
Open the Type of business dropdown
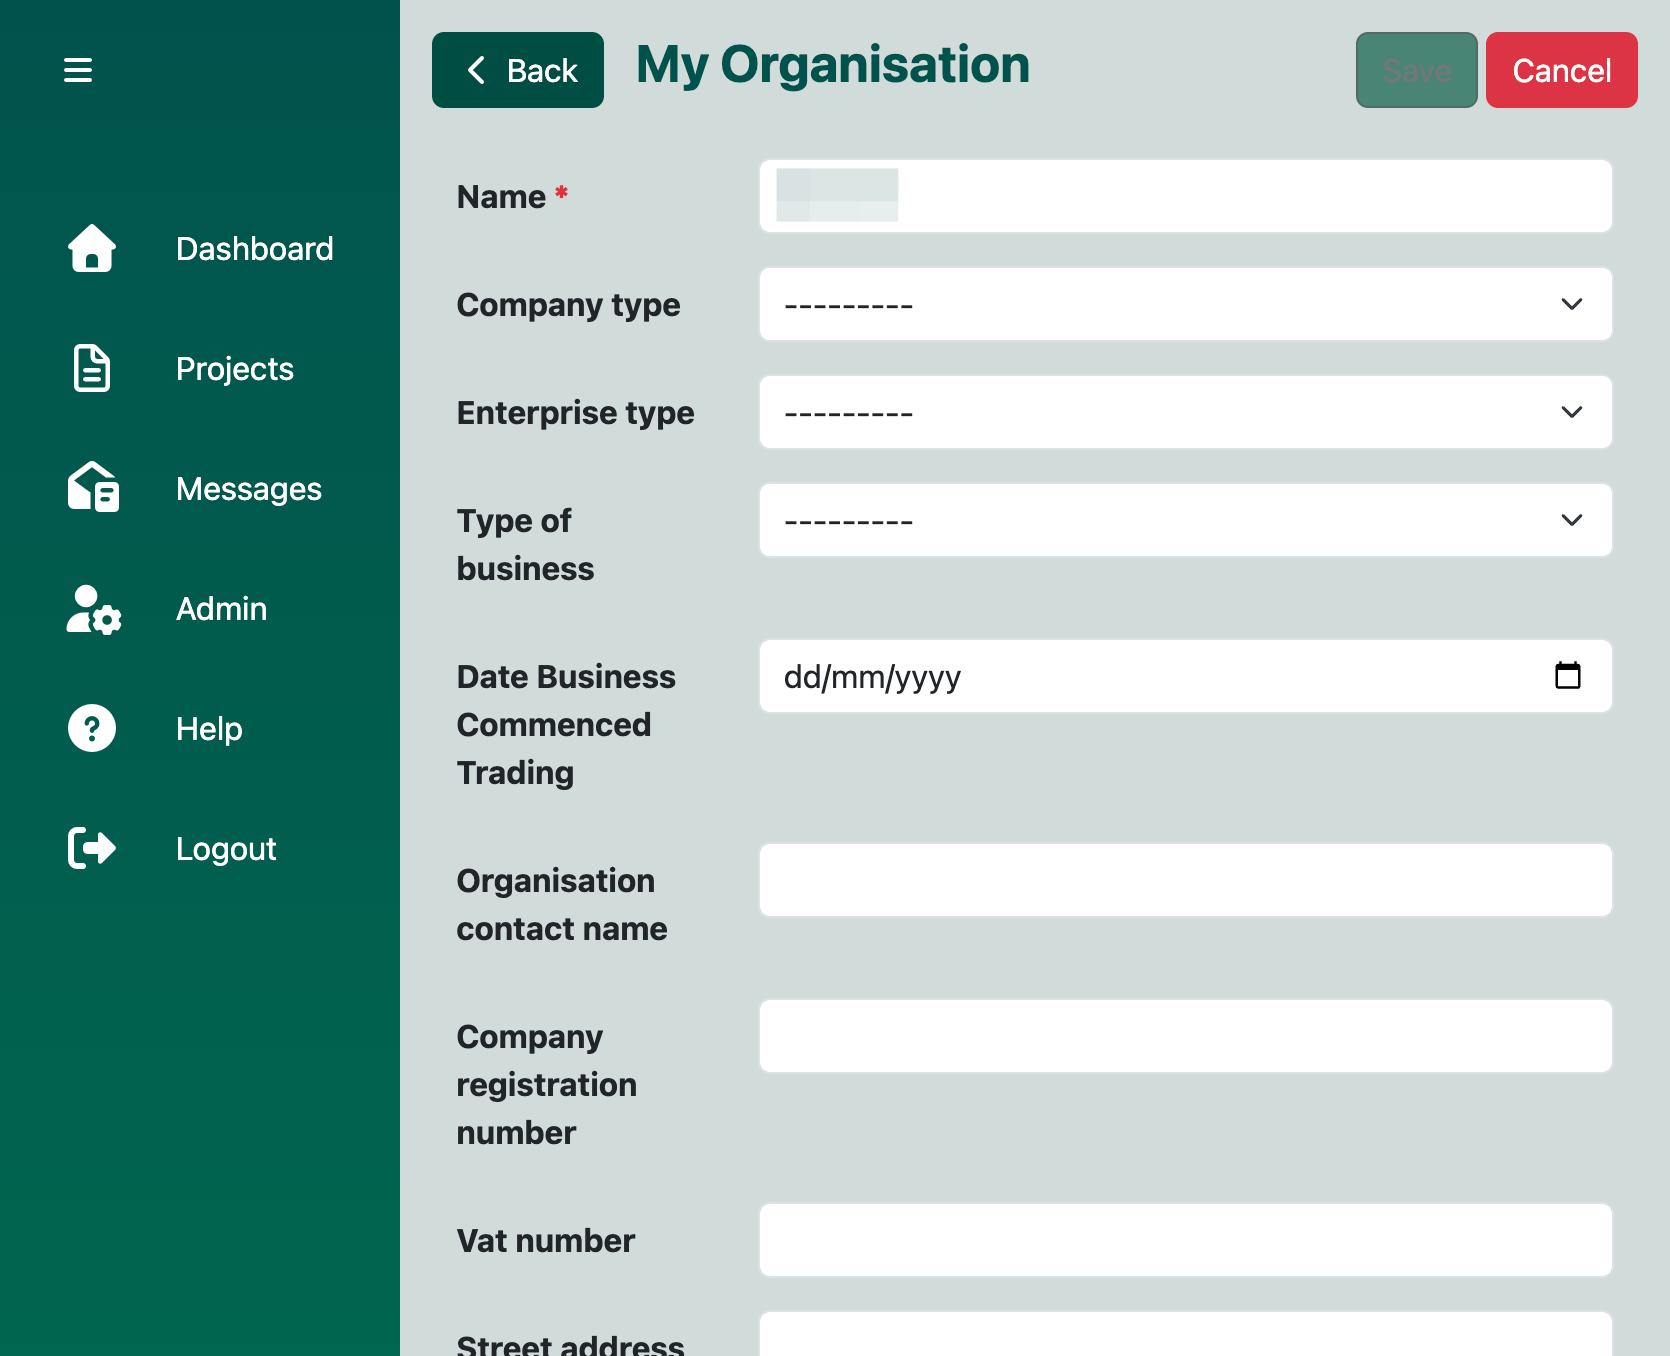[x=1186, y=520]
